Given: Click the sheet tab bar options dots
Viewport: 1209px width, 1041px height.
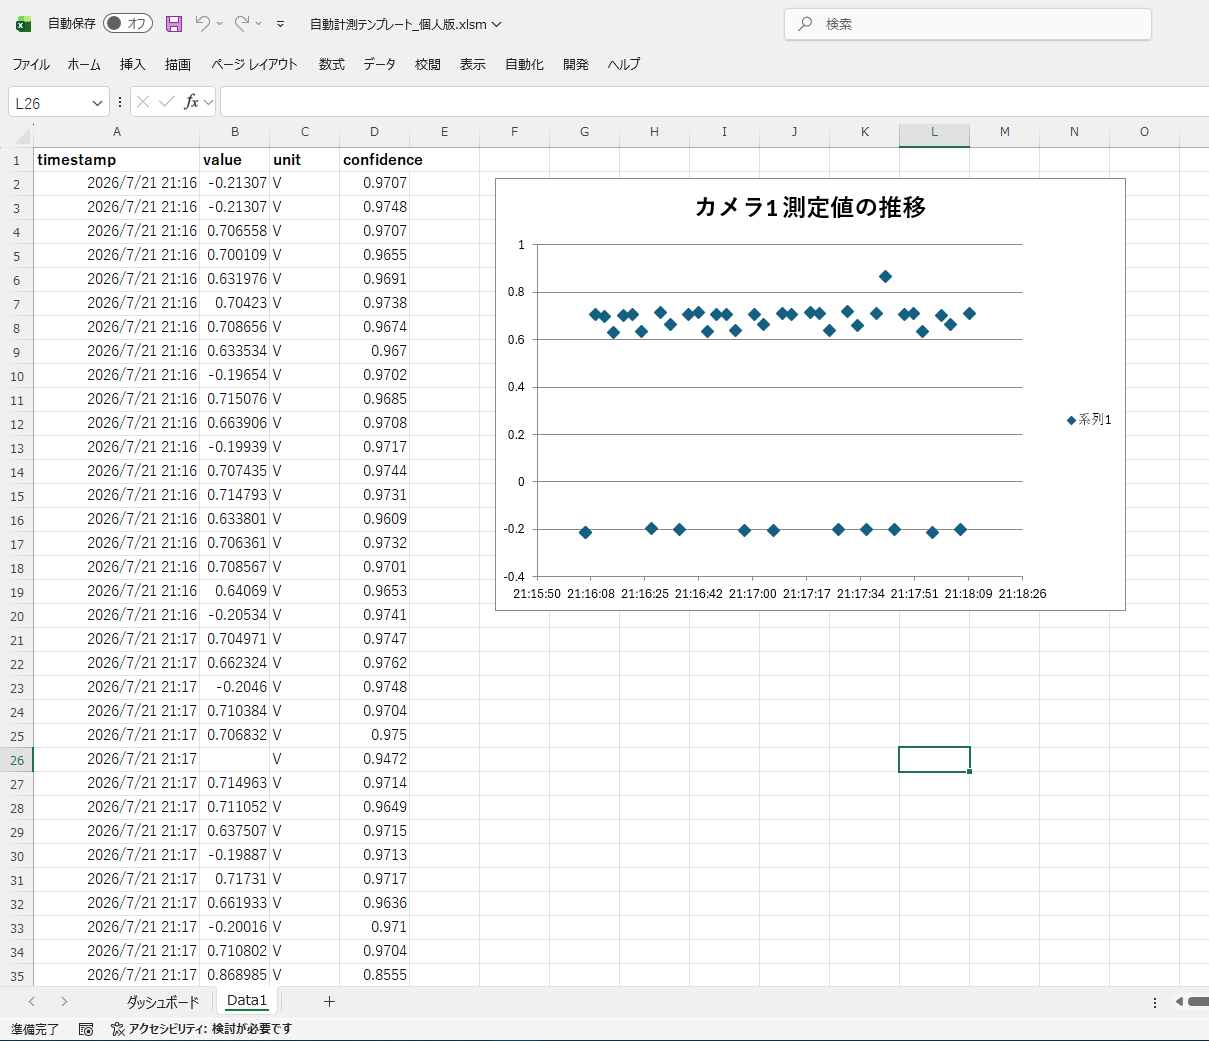Looking at the screenshot, I should [1155, 1002].
